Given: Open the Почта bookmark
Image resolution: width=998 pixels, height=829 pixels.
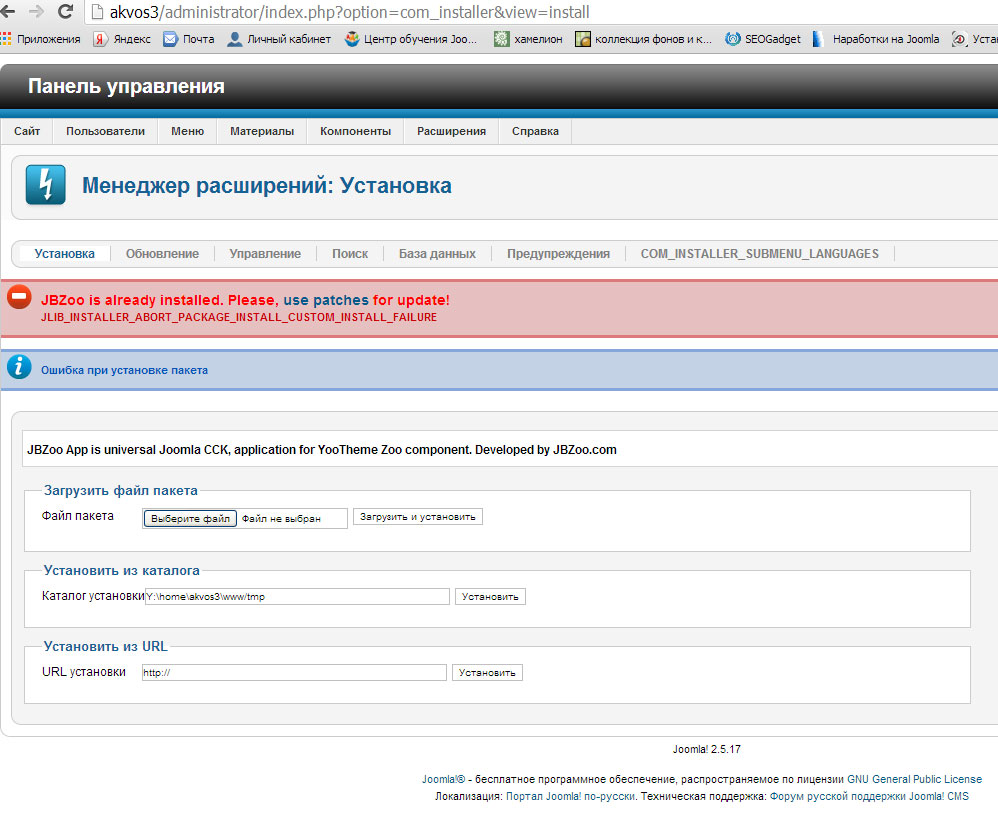Looking at the screenshot, I should click(189, 39).
